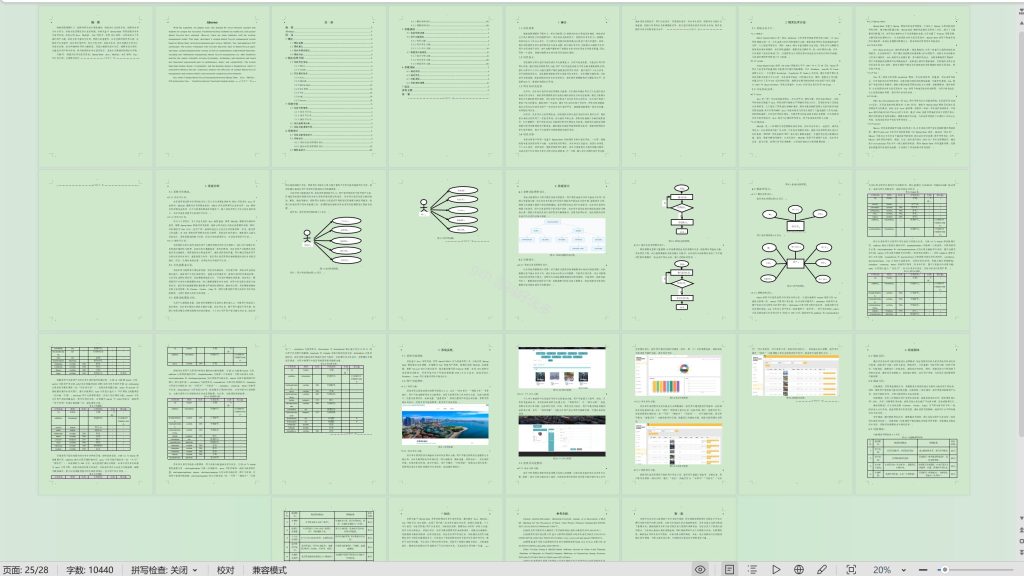The image size is (1024, 576).
Task: Enable writing mode pen icon
Action: pyautogui.click(x=822, y=569)
